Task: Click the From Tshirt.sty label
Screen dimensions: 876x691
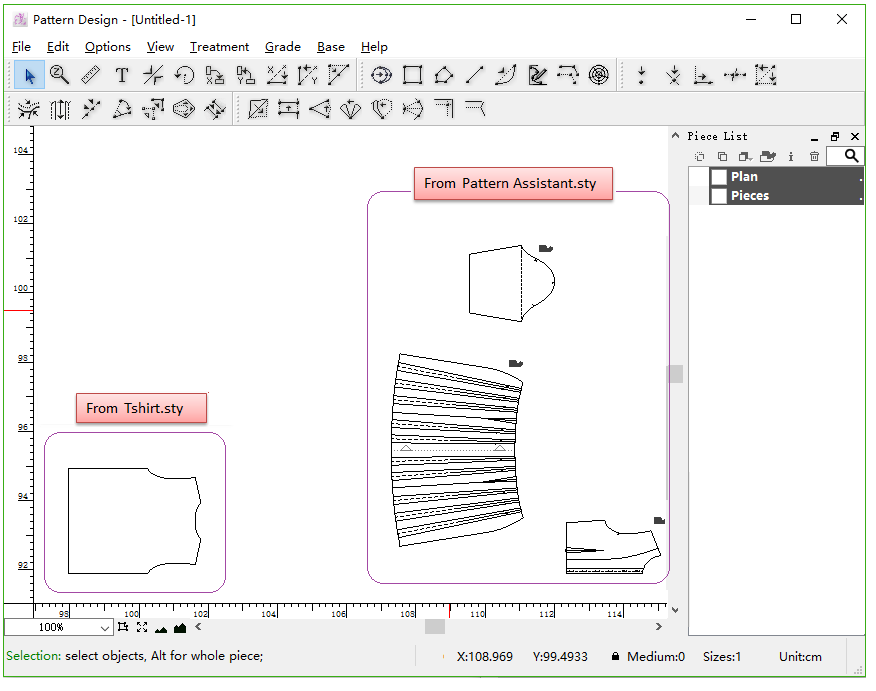Action: click(x=141, y=408)
